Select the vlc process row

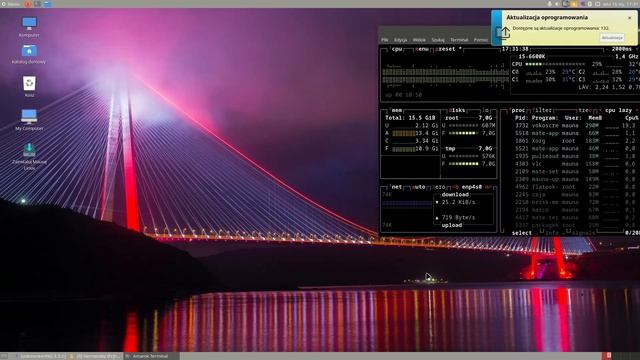pyautogui.click(x=575, y=164)
